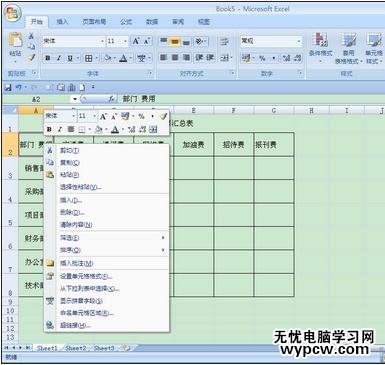Click the accounting number format icon in ribbon

246,58
